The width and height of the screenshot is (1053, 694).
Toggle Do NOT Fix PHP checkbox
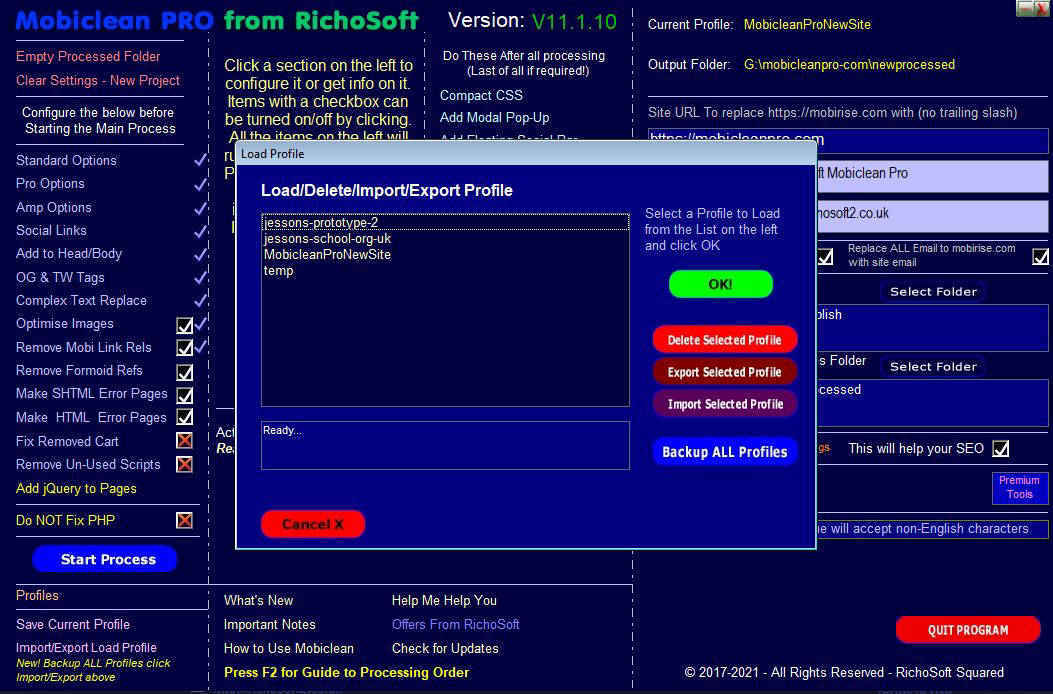coord(184,520)
